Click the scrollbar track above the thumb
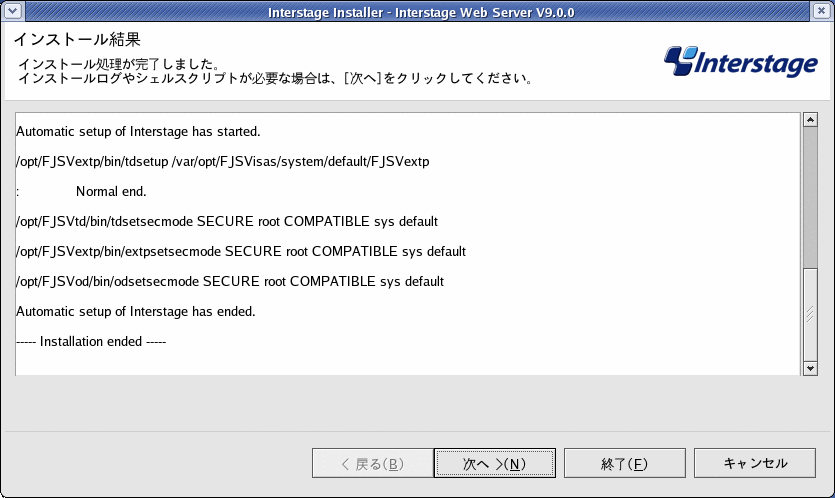The image size is (835, 498). 810,197
